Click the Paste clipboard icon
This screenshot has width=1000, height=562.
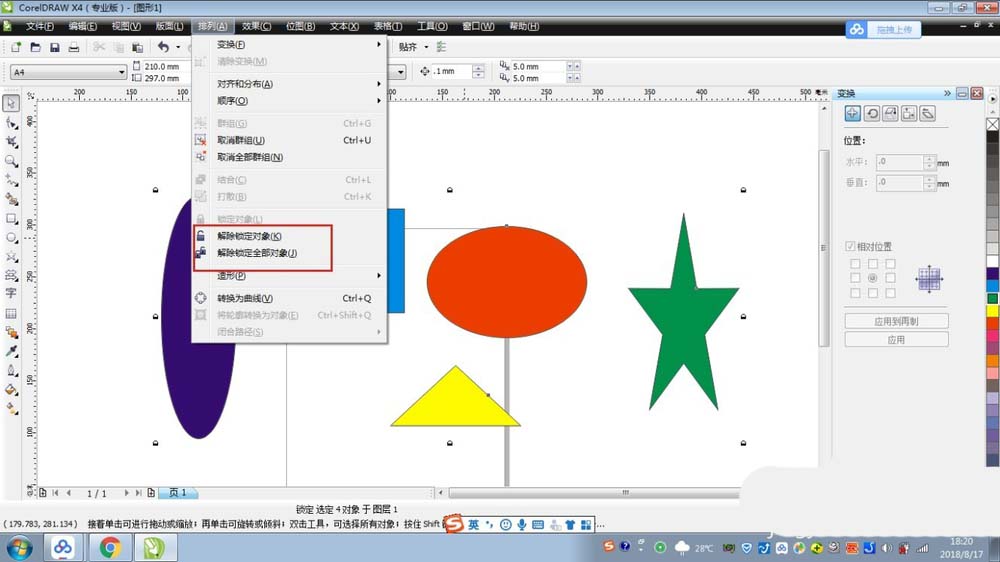[x=137, y=47]
